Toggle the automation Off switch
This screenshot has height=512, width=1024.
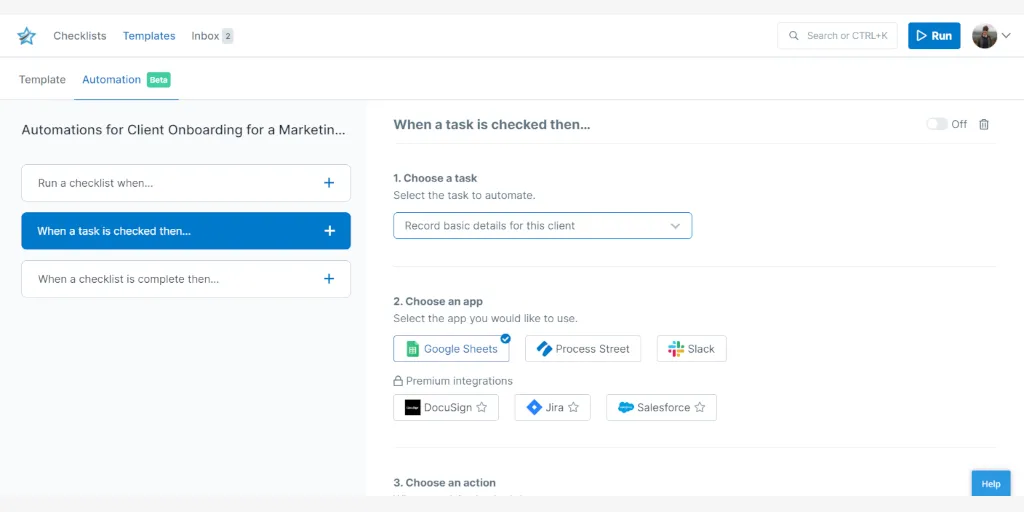936,124
